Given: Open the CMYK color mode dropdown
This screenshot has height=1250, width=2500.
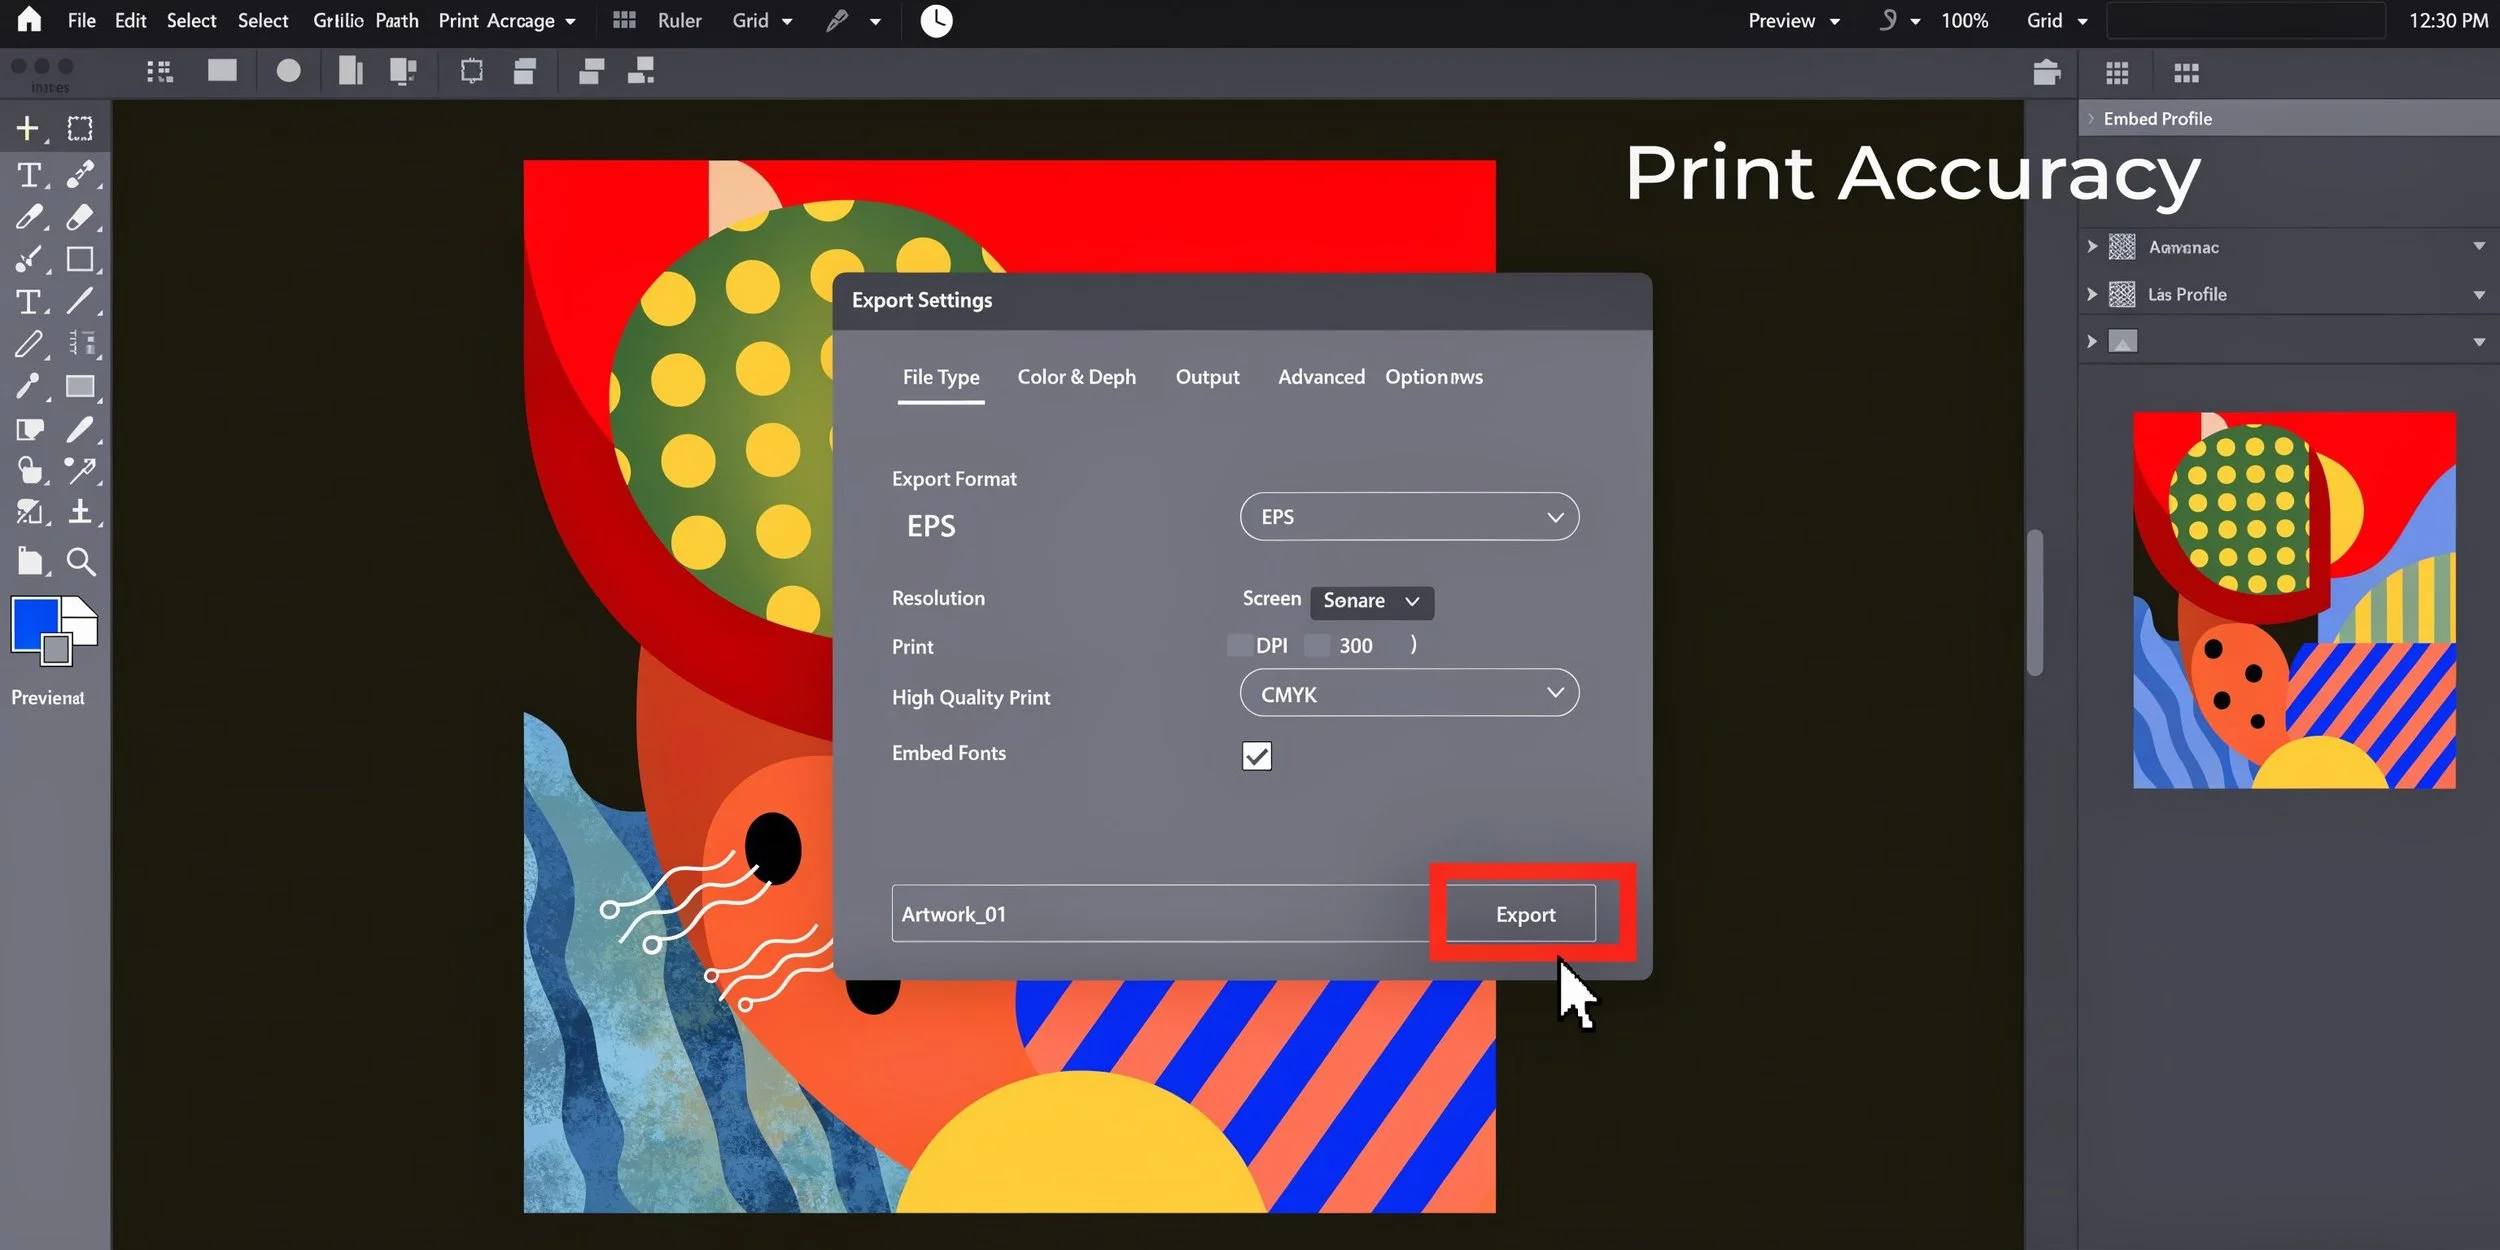Looking at the screenshot, I should [1408, 694].
